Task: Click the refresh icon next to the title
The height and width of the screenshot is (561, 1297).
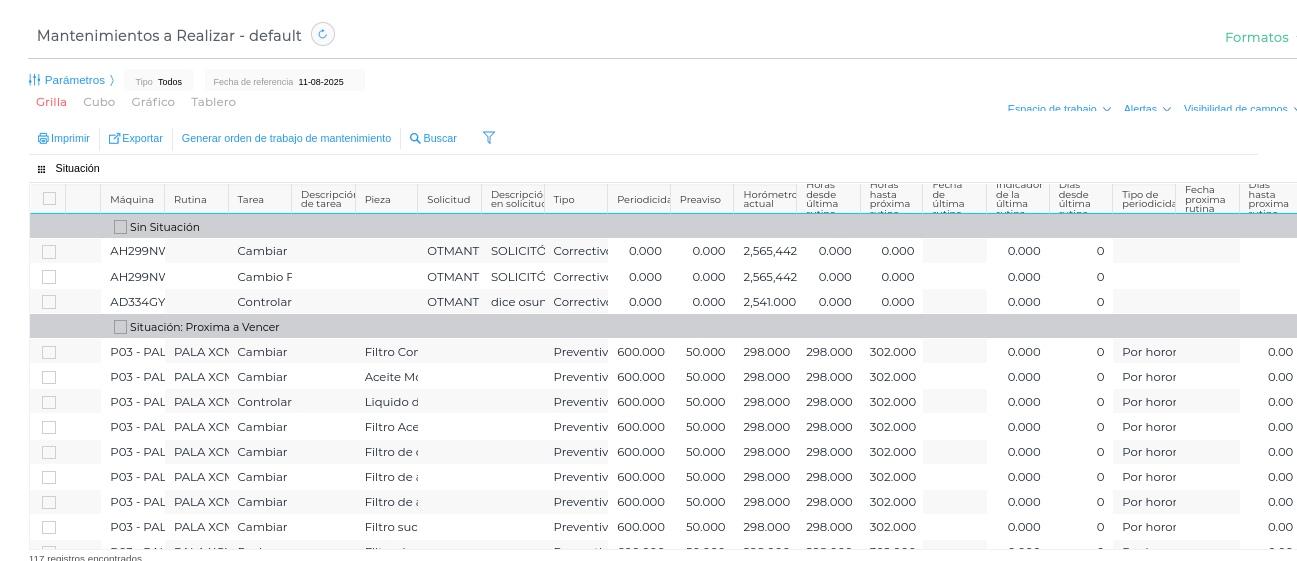Action: (x=322, y=34)
